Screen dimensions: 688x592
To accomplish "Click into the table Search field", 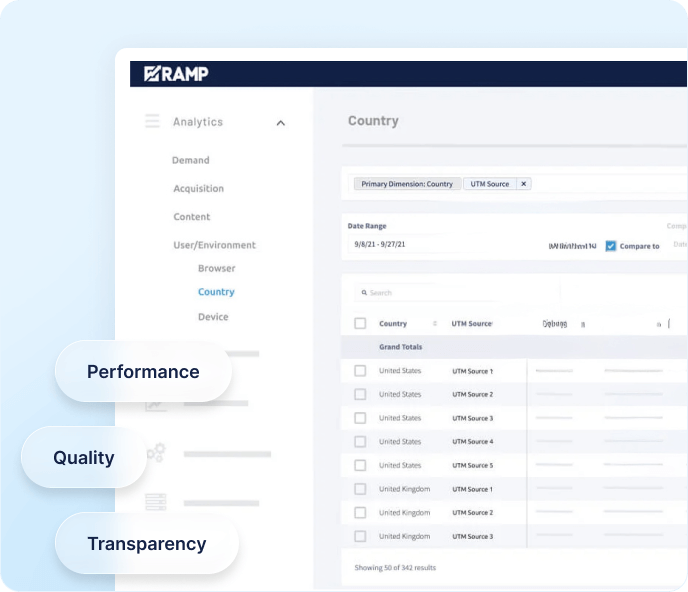I will point(450,293).
